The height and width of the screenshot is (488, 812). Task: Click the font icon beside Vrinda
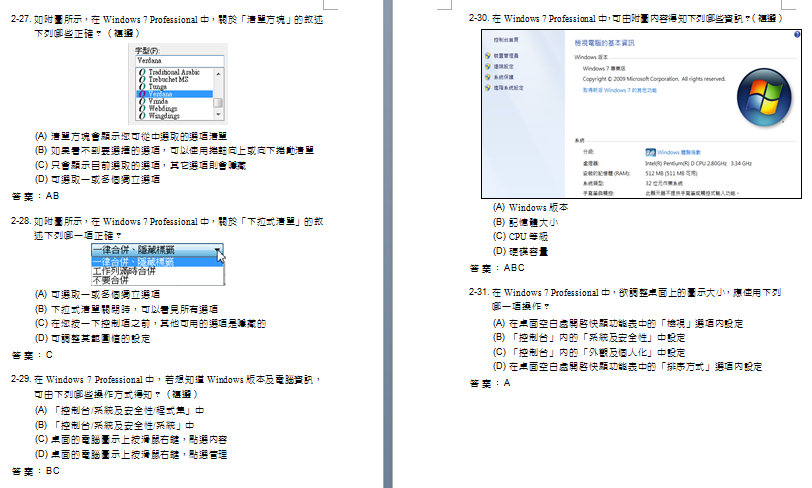tap(142, 102)
